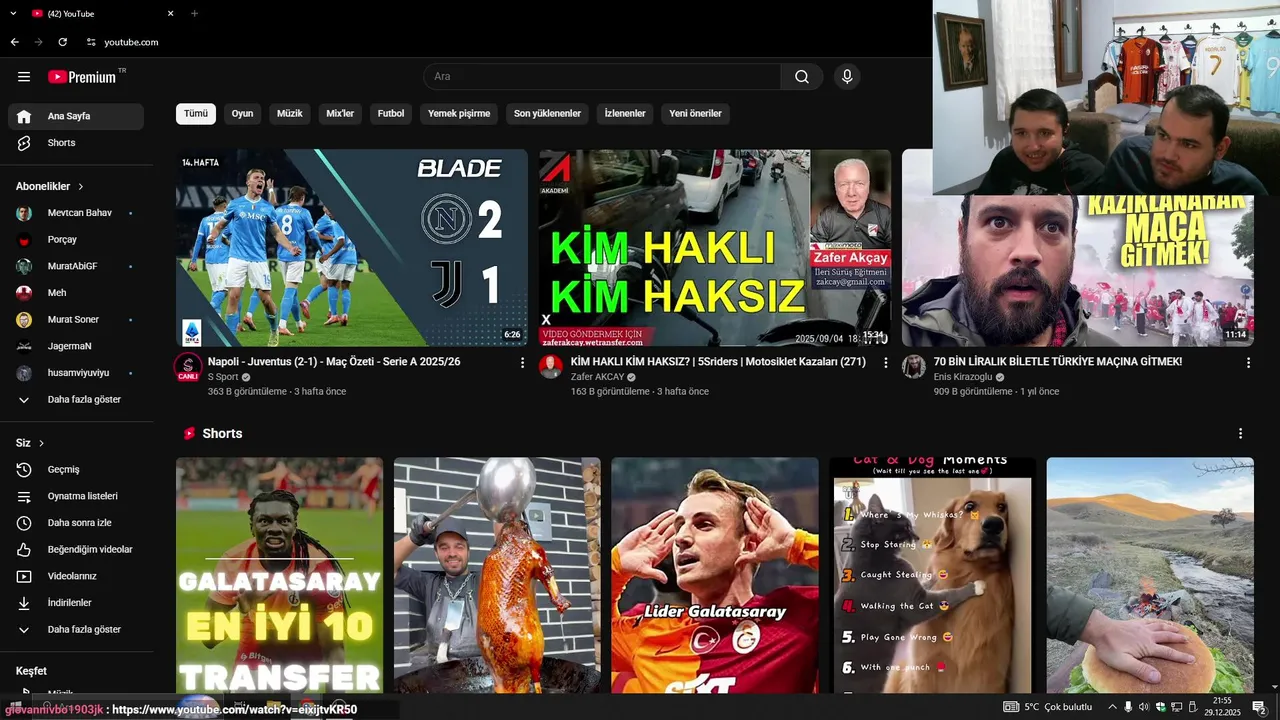Open KİM HAKLI KİM HAKSIZ thumbnail
1280x720 pixels.
715,248
